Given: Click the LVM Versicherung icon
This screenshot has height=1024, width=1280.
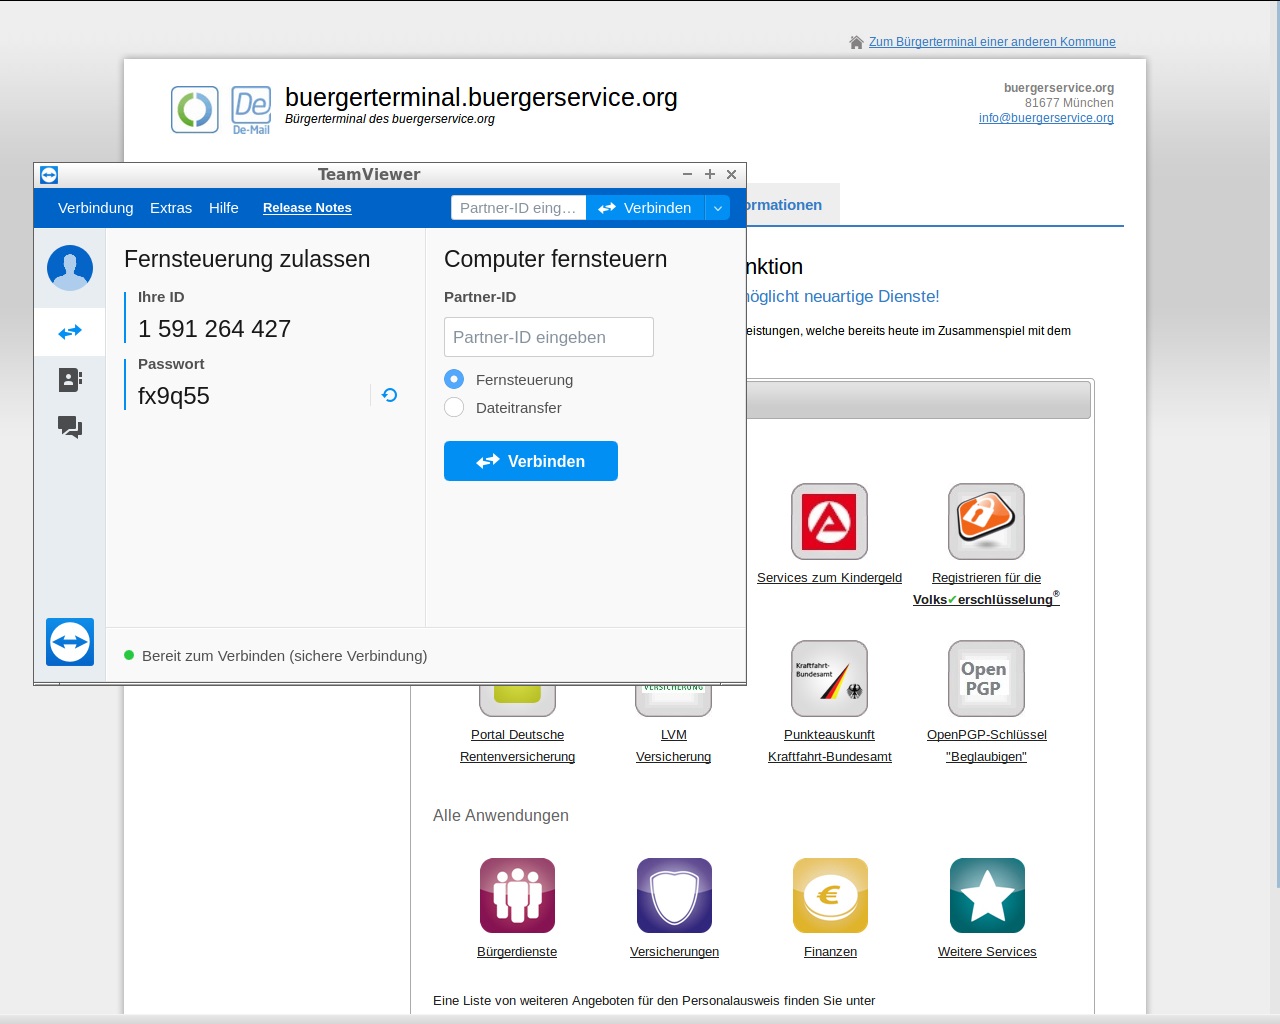Looking at the screenshot, I should pos(673,700).
